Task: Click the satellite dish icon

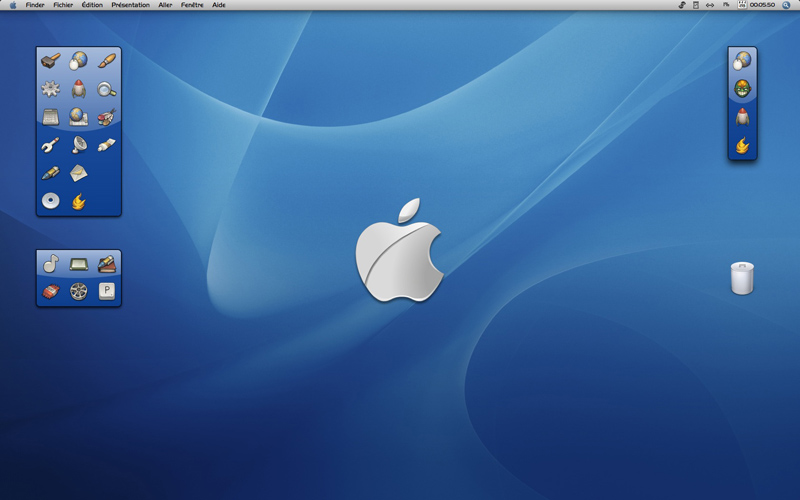Action: click(x=78, y=145)
